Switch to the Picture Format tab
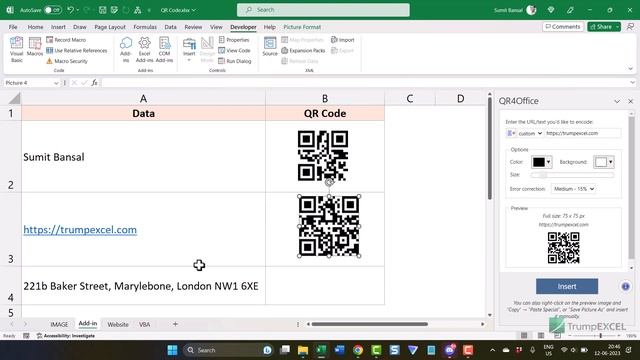 point(302,27)
